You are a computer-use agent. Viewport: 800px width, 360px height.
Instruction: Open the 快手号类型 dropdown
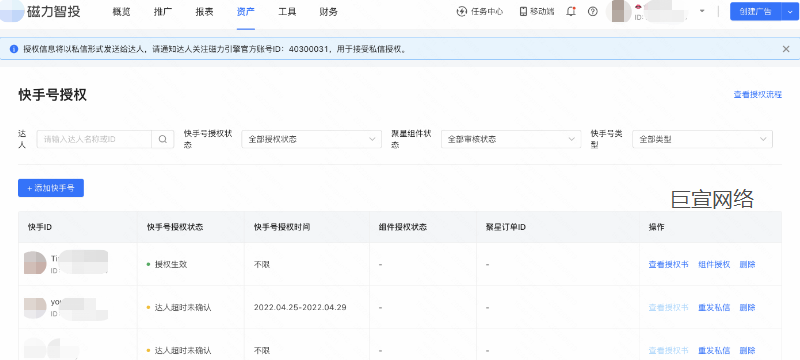(x=702, y=139)
